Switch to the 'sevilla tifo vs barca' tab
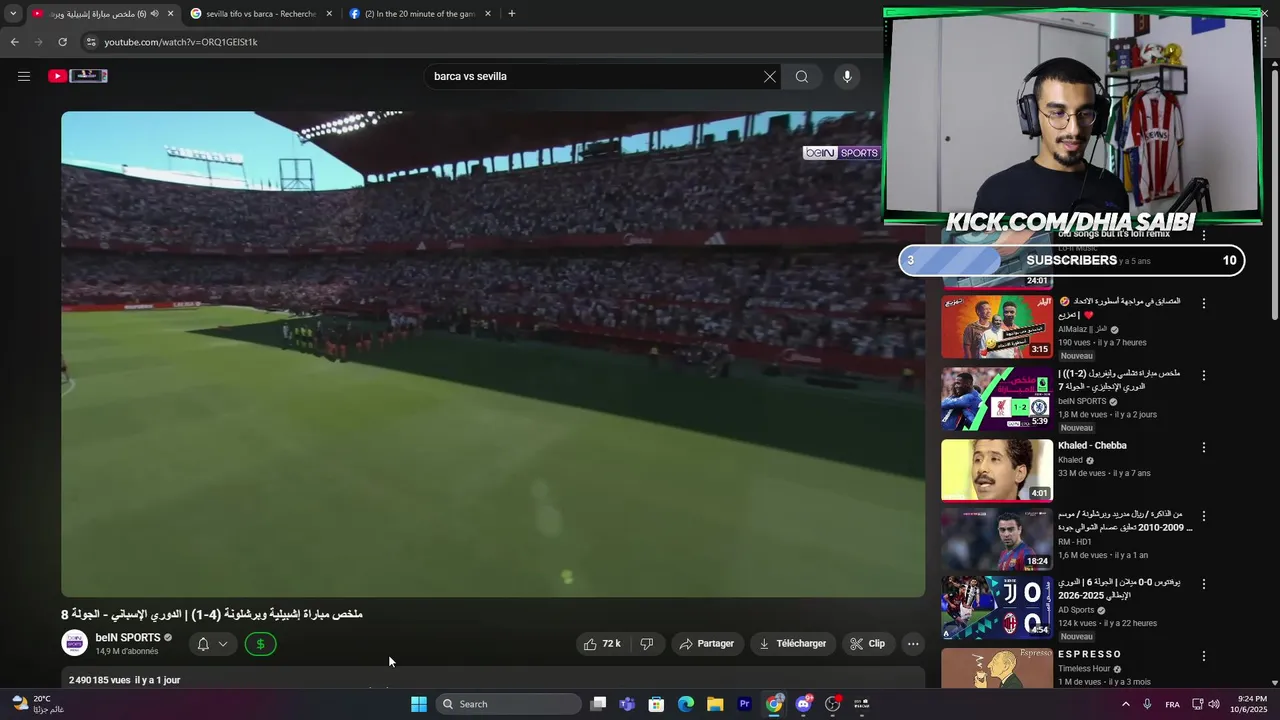This screenshot has width=1280, height=720. coord(262,14)
